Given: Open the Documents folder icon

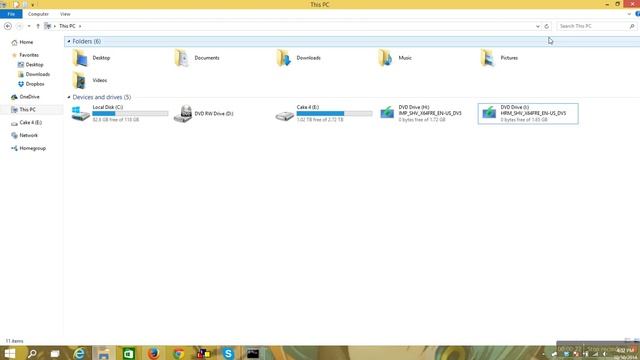Looking at the screenshot, I should [x=182, y=58].
